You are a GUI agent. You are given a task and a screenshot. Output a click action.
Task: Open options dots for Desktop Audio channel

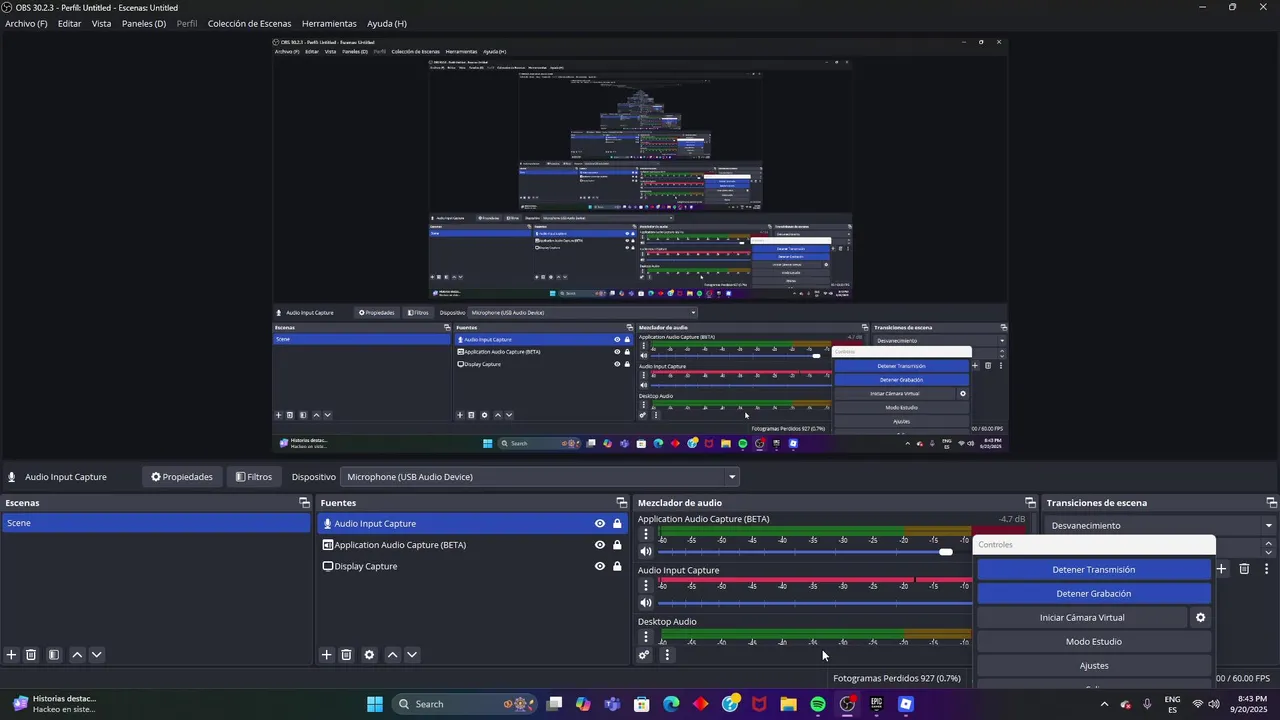click(x=646, y=636)
